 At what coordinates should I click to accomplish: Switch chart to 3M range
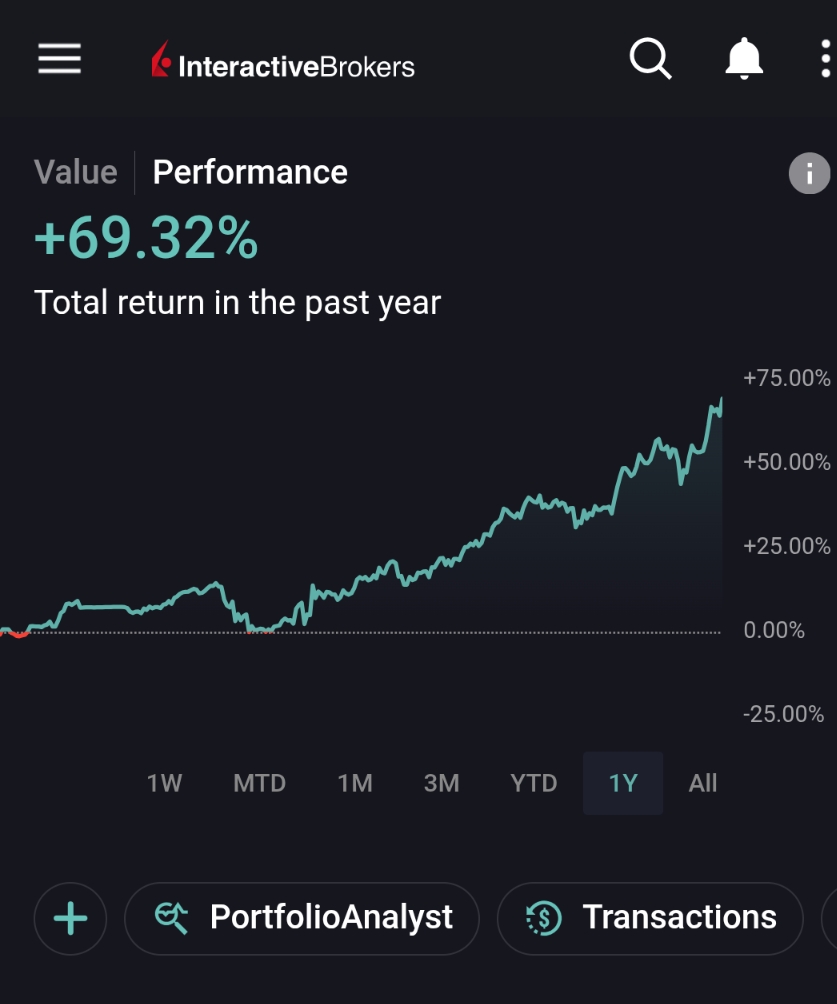(x=441, y=783)
